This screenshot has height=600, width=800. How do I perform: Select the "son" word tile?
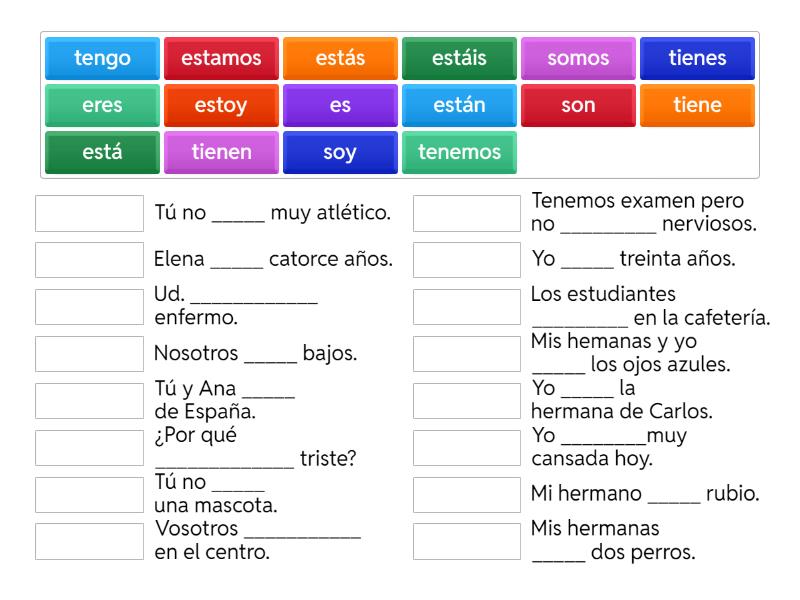[579, 105]
